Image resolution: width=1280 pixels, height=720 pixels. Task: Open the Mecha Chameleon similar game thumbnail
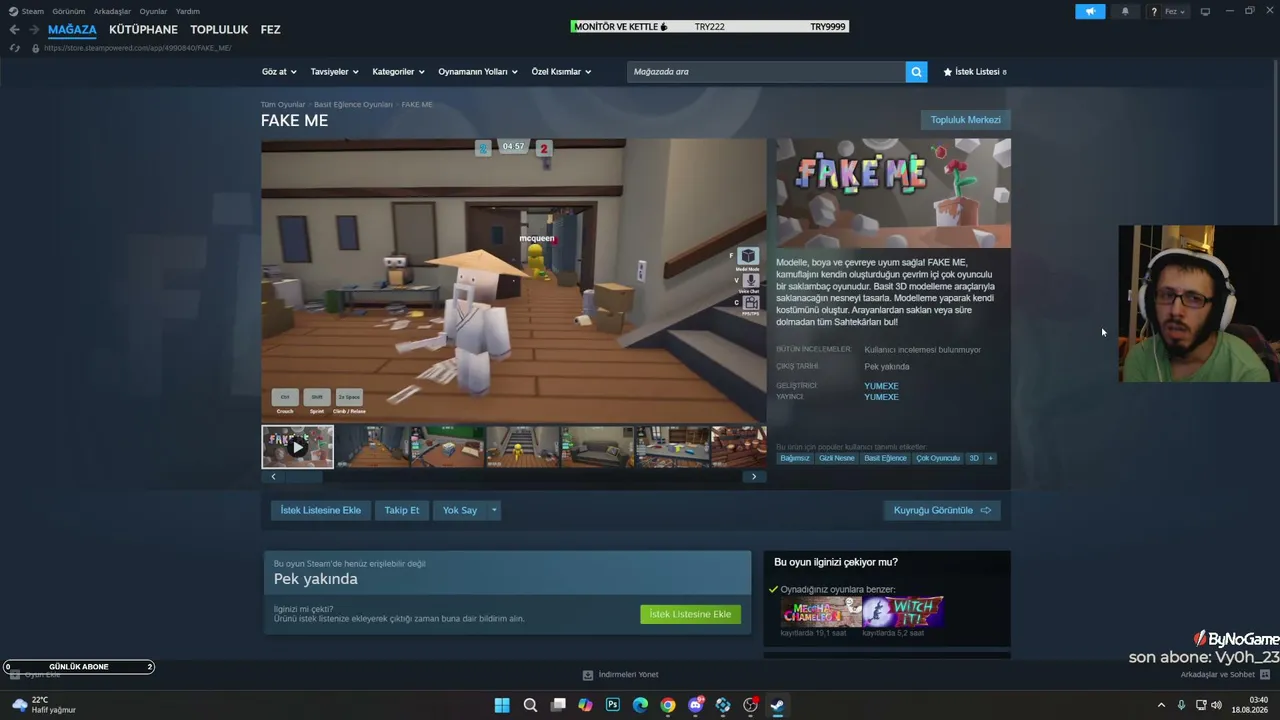(821, 611)
